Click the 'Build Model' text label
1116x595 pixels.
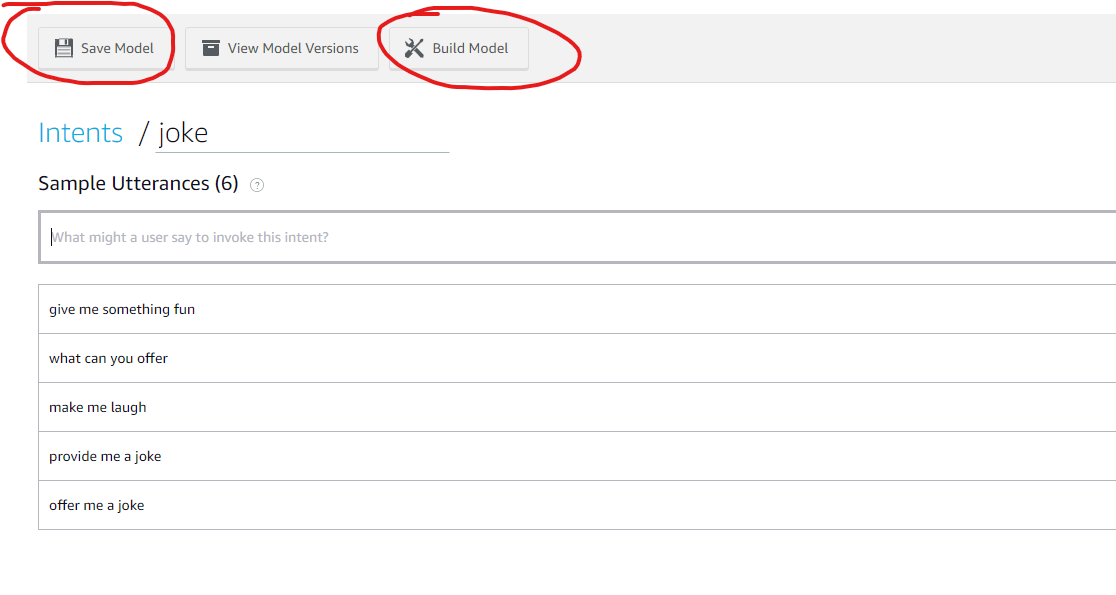coord(470,48)
